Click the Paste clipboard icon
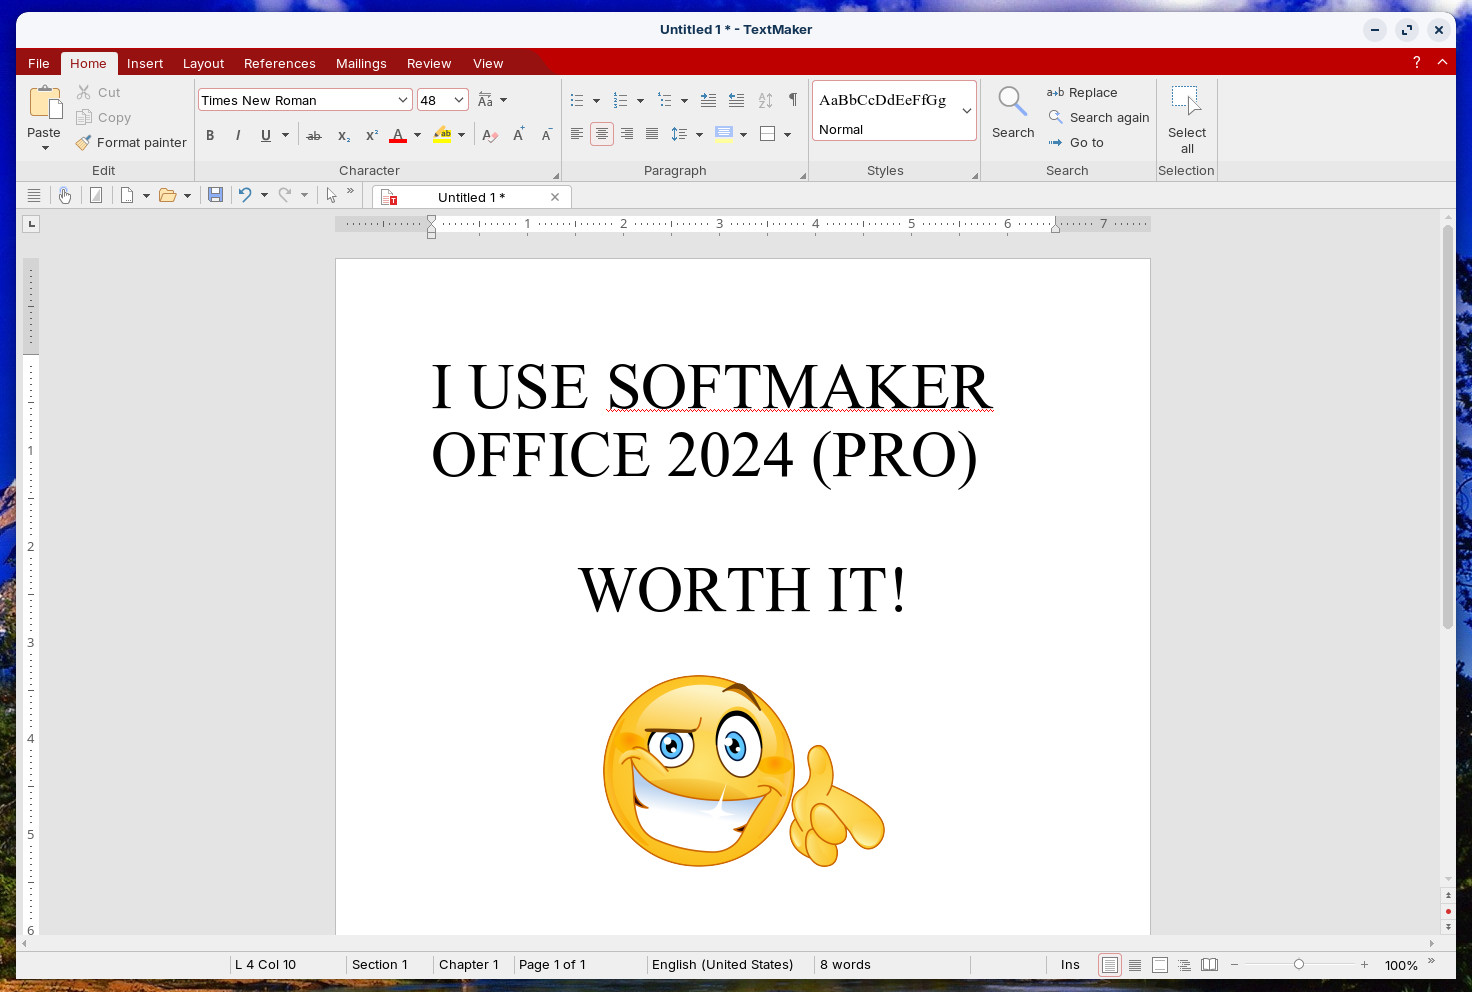The image size is (1472, 992). [45, 102]
